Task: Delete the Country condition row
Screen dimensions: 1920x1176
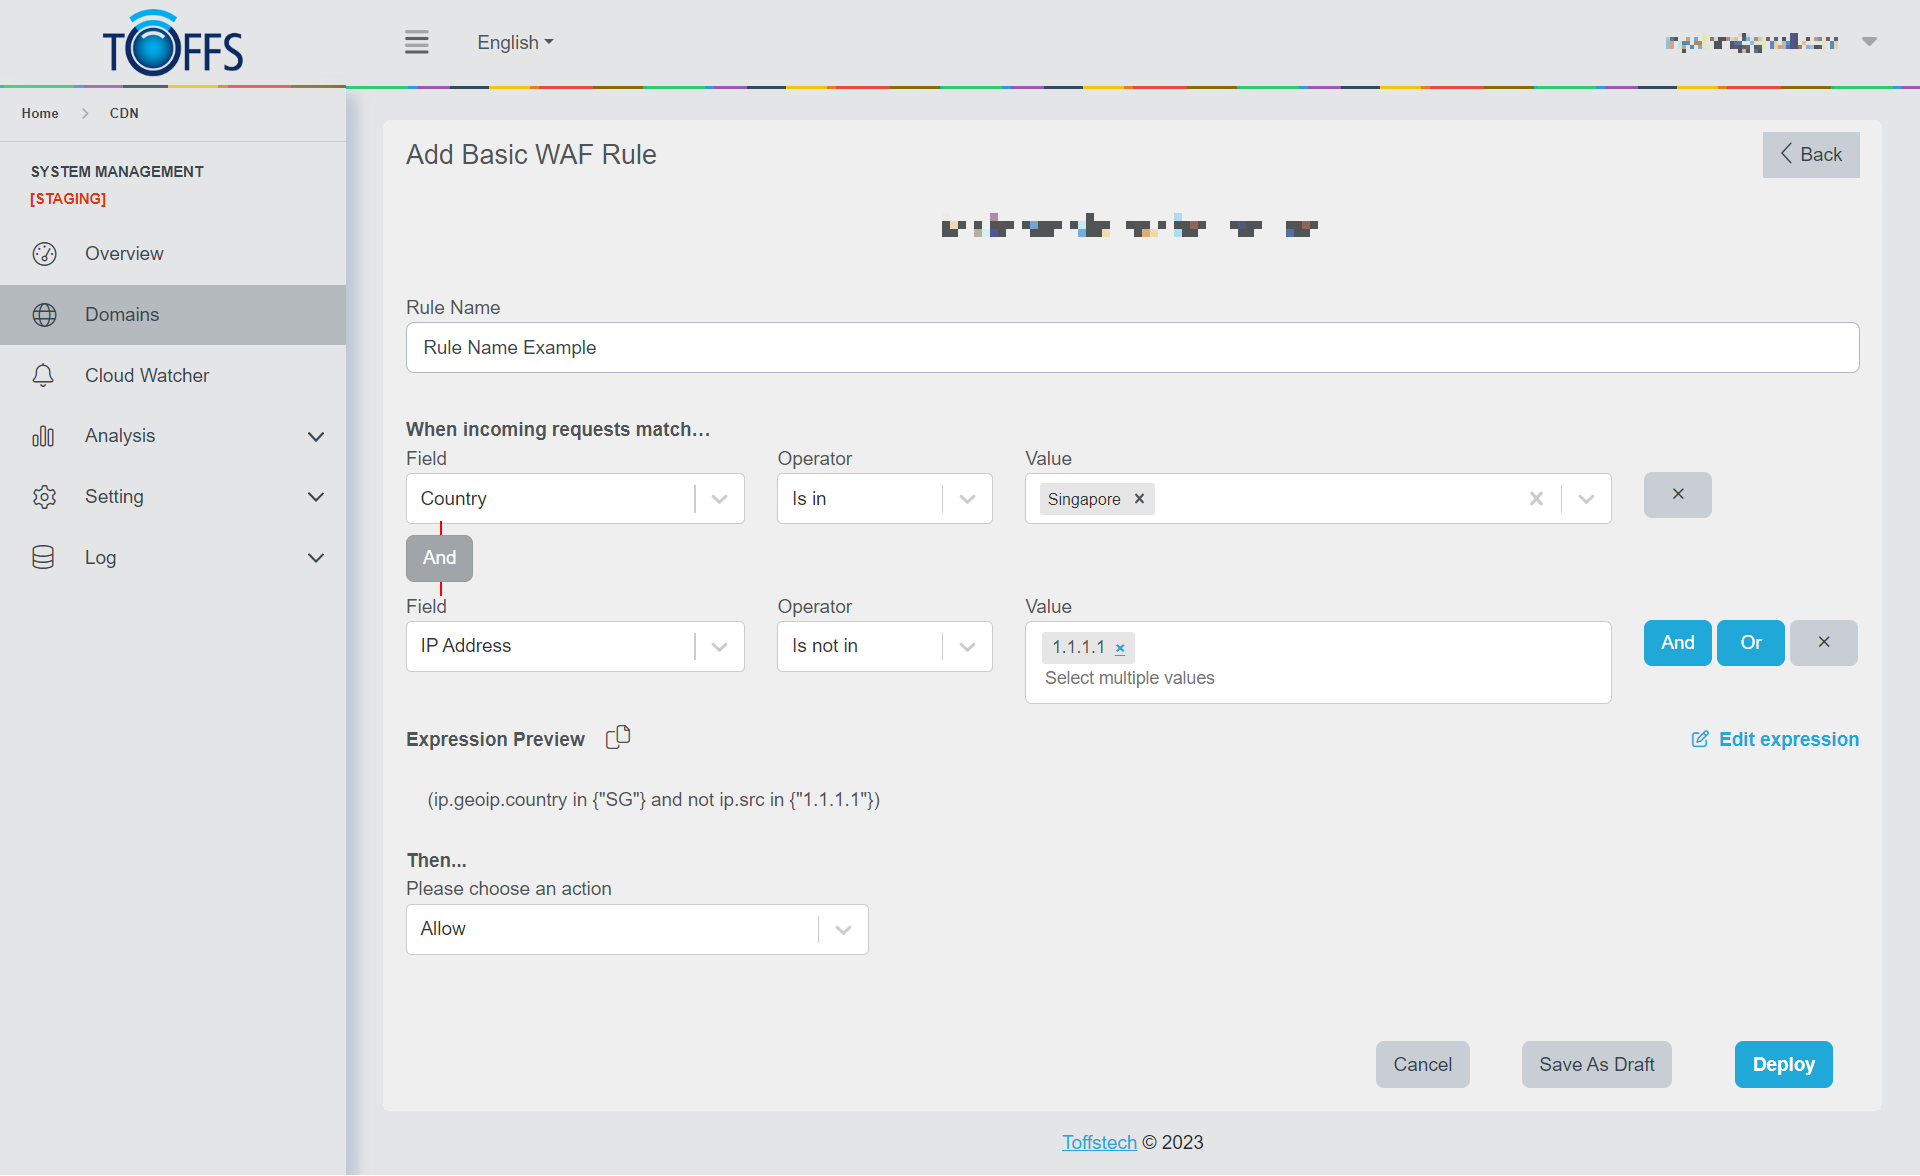Action: tap(1677, 495)
